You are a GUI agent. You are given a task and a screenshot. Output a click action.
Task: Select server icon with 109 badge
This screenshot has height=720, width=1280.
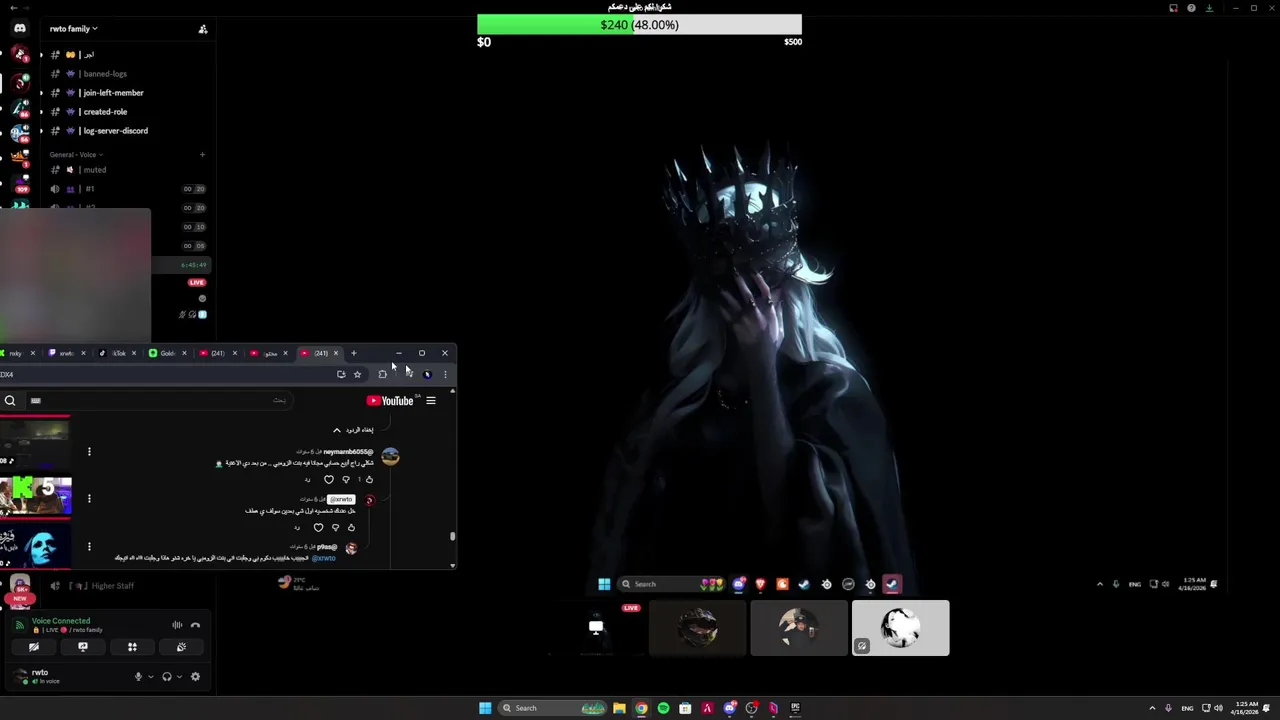(20, 183)
